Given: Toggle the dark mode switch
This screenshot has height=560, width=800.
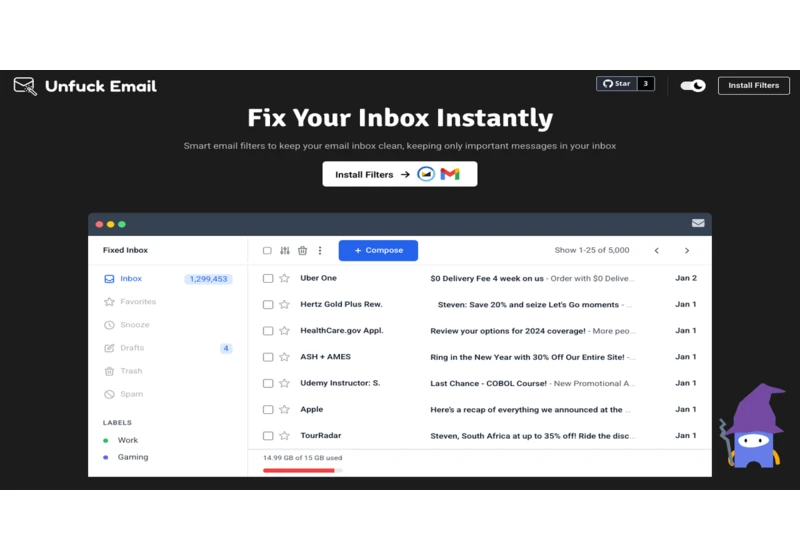Looking at the screenshot, I should [x=693, y=86].
